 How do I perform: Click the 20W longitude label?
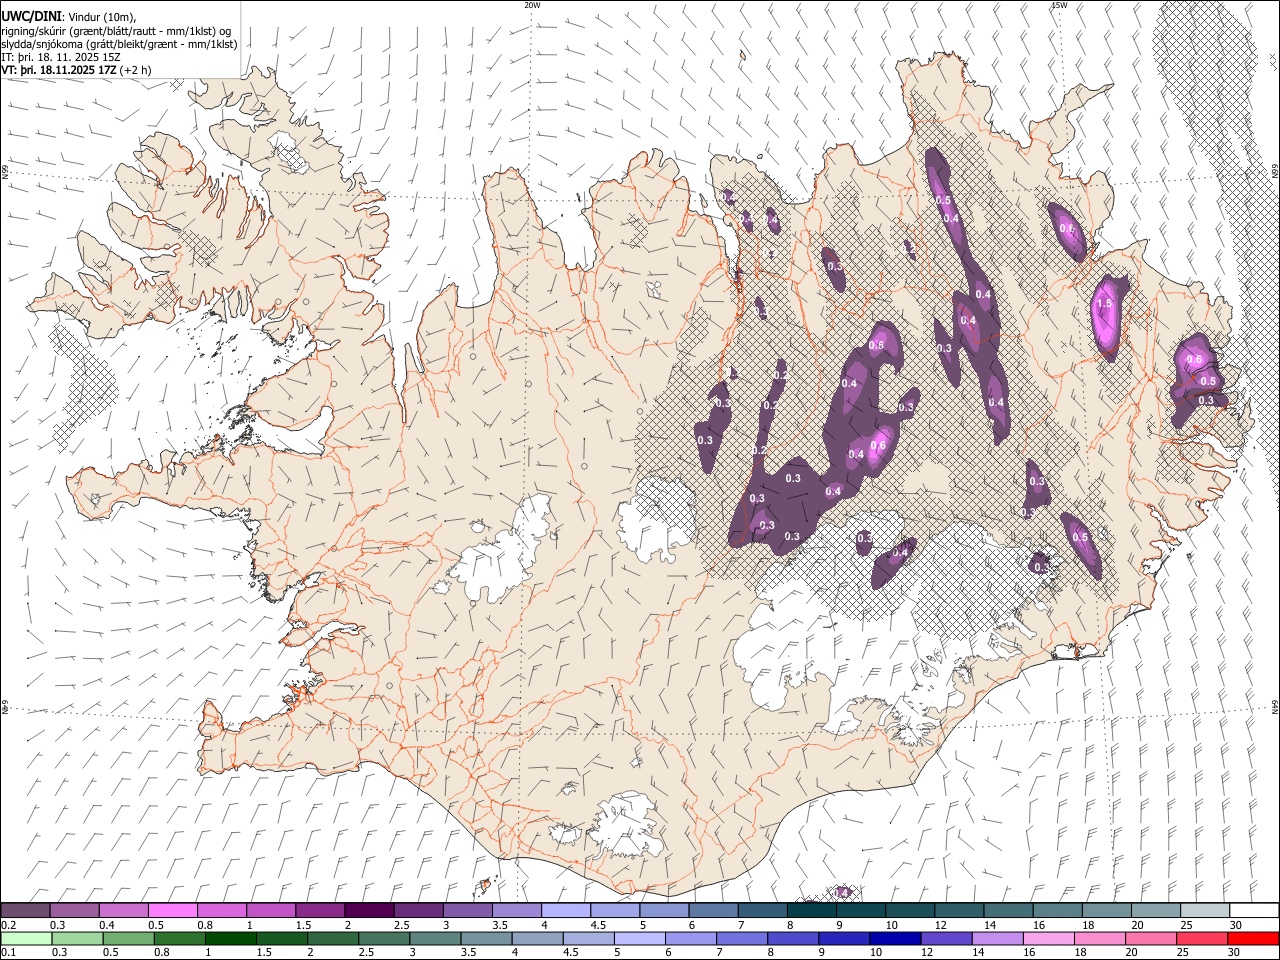pyautogui.click(x=532, y=5)
